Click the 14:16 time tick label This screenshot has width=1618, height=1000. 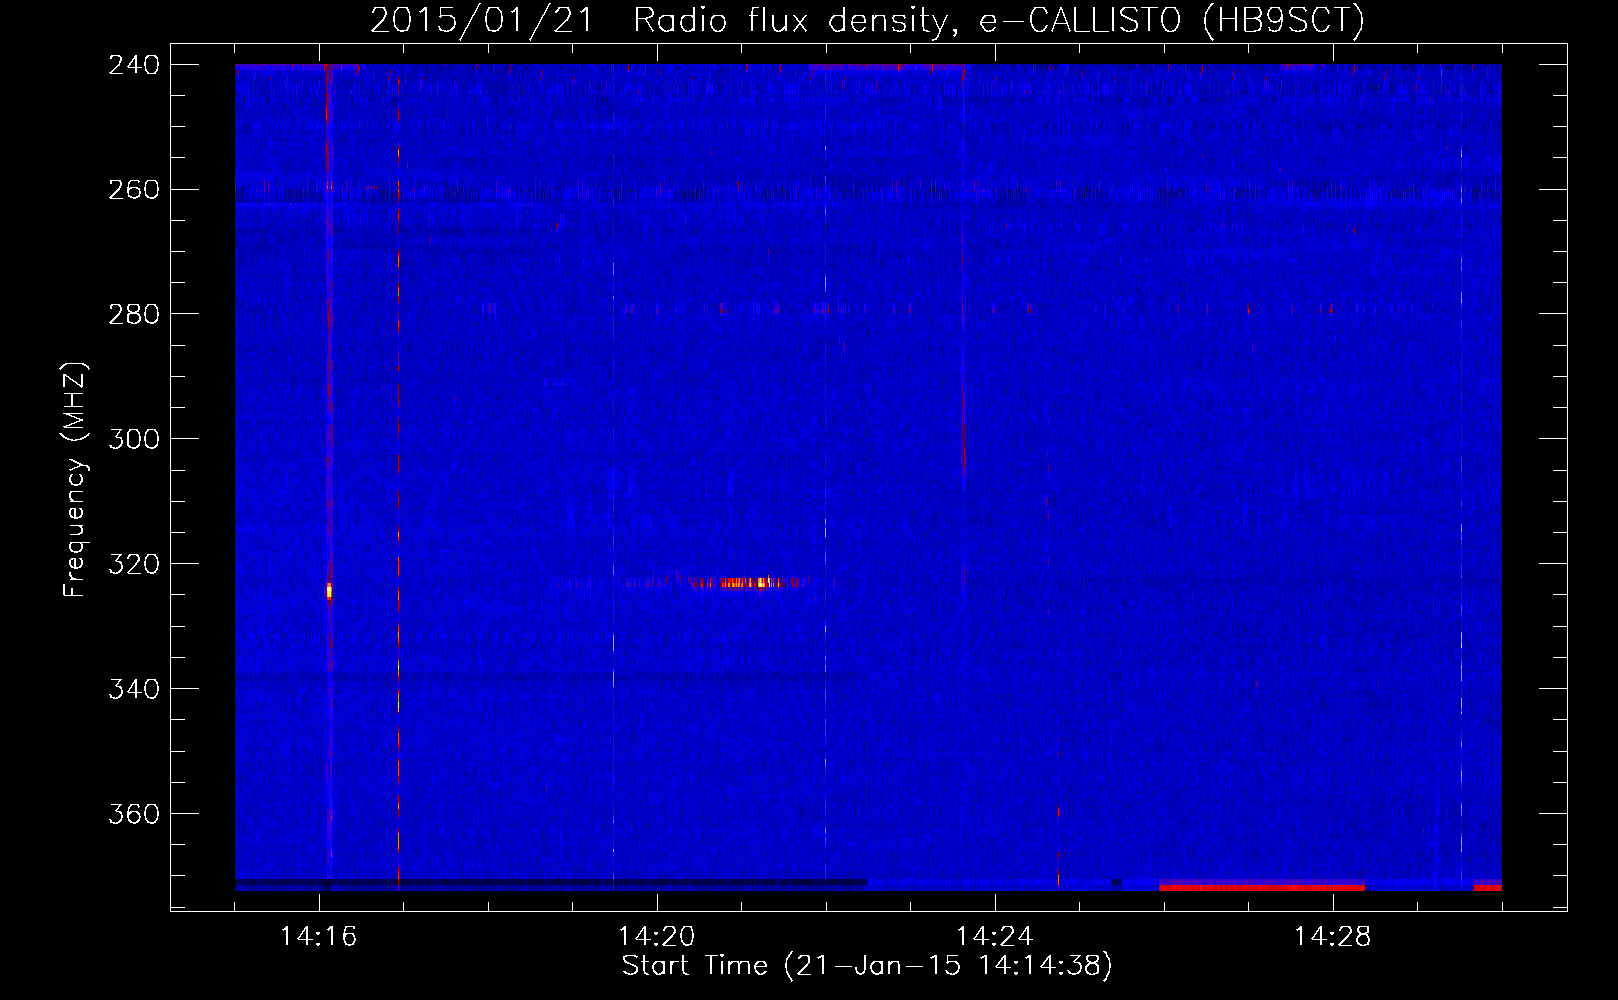click(x=319, y=937)
